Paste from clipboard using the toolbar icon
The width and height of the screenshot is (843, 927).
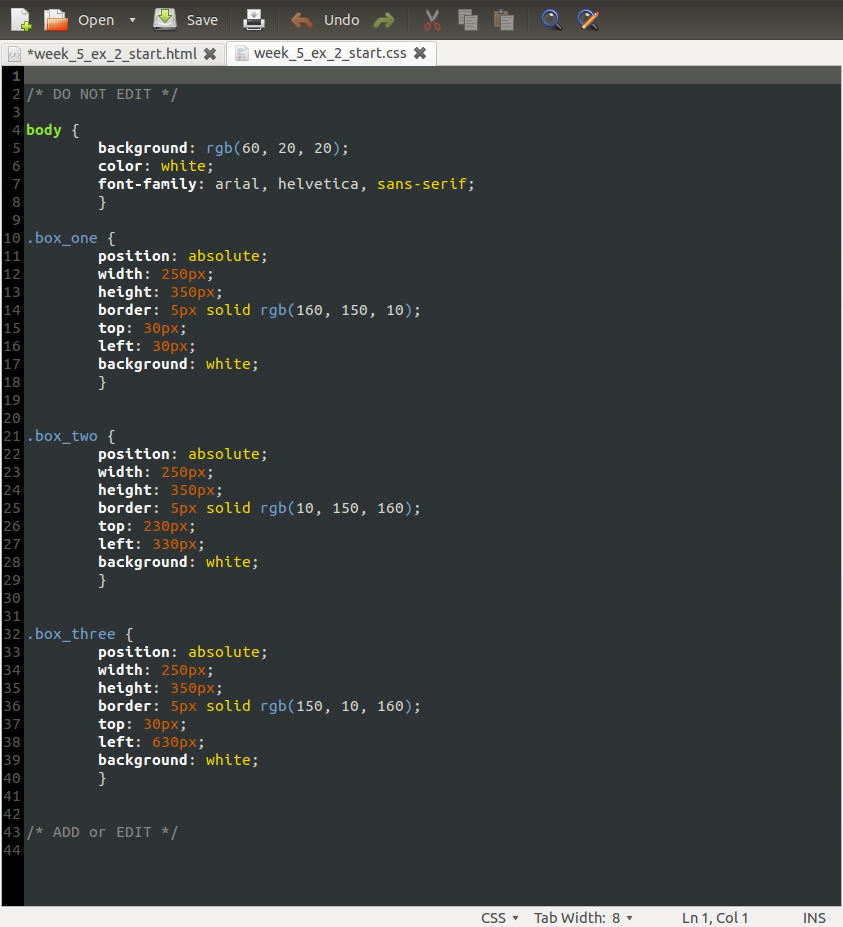(503, 19)
